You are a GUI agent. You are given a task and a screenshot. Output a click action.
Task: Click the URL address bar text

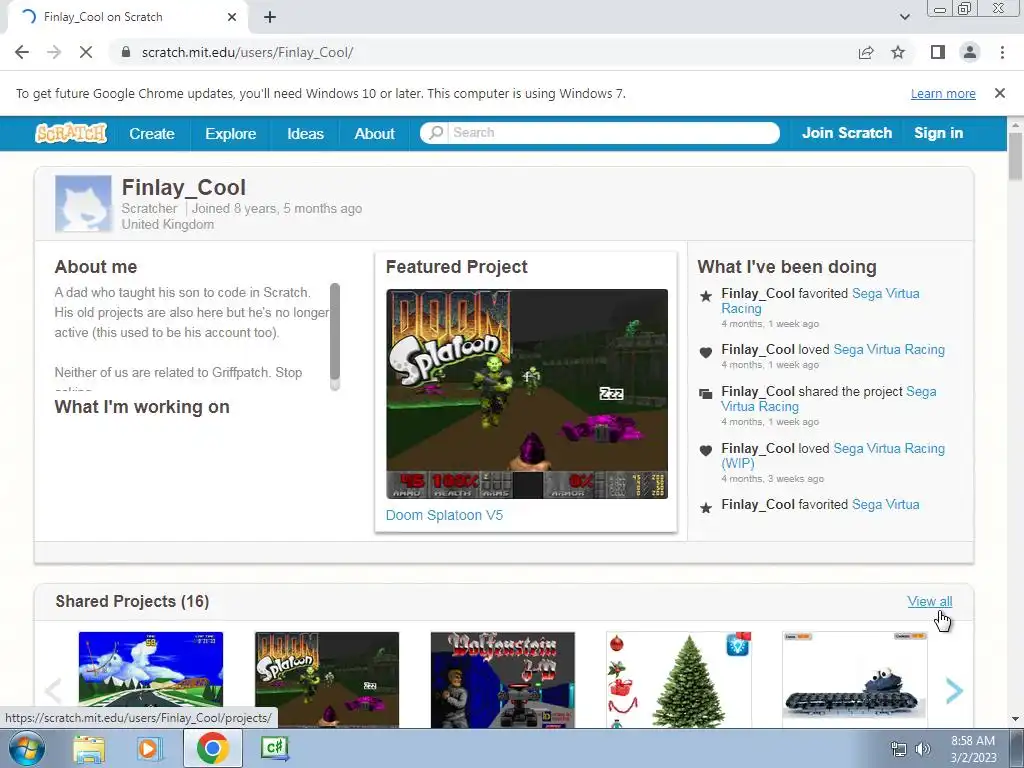(x=248, y=52)
